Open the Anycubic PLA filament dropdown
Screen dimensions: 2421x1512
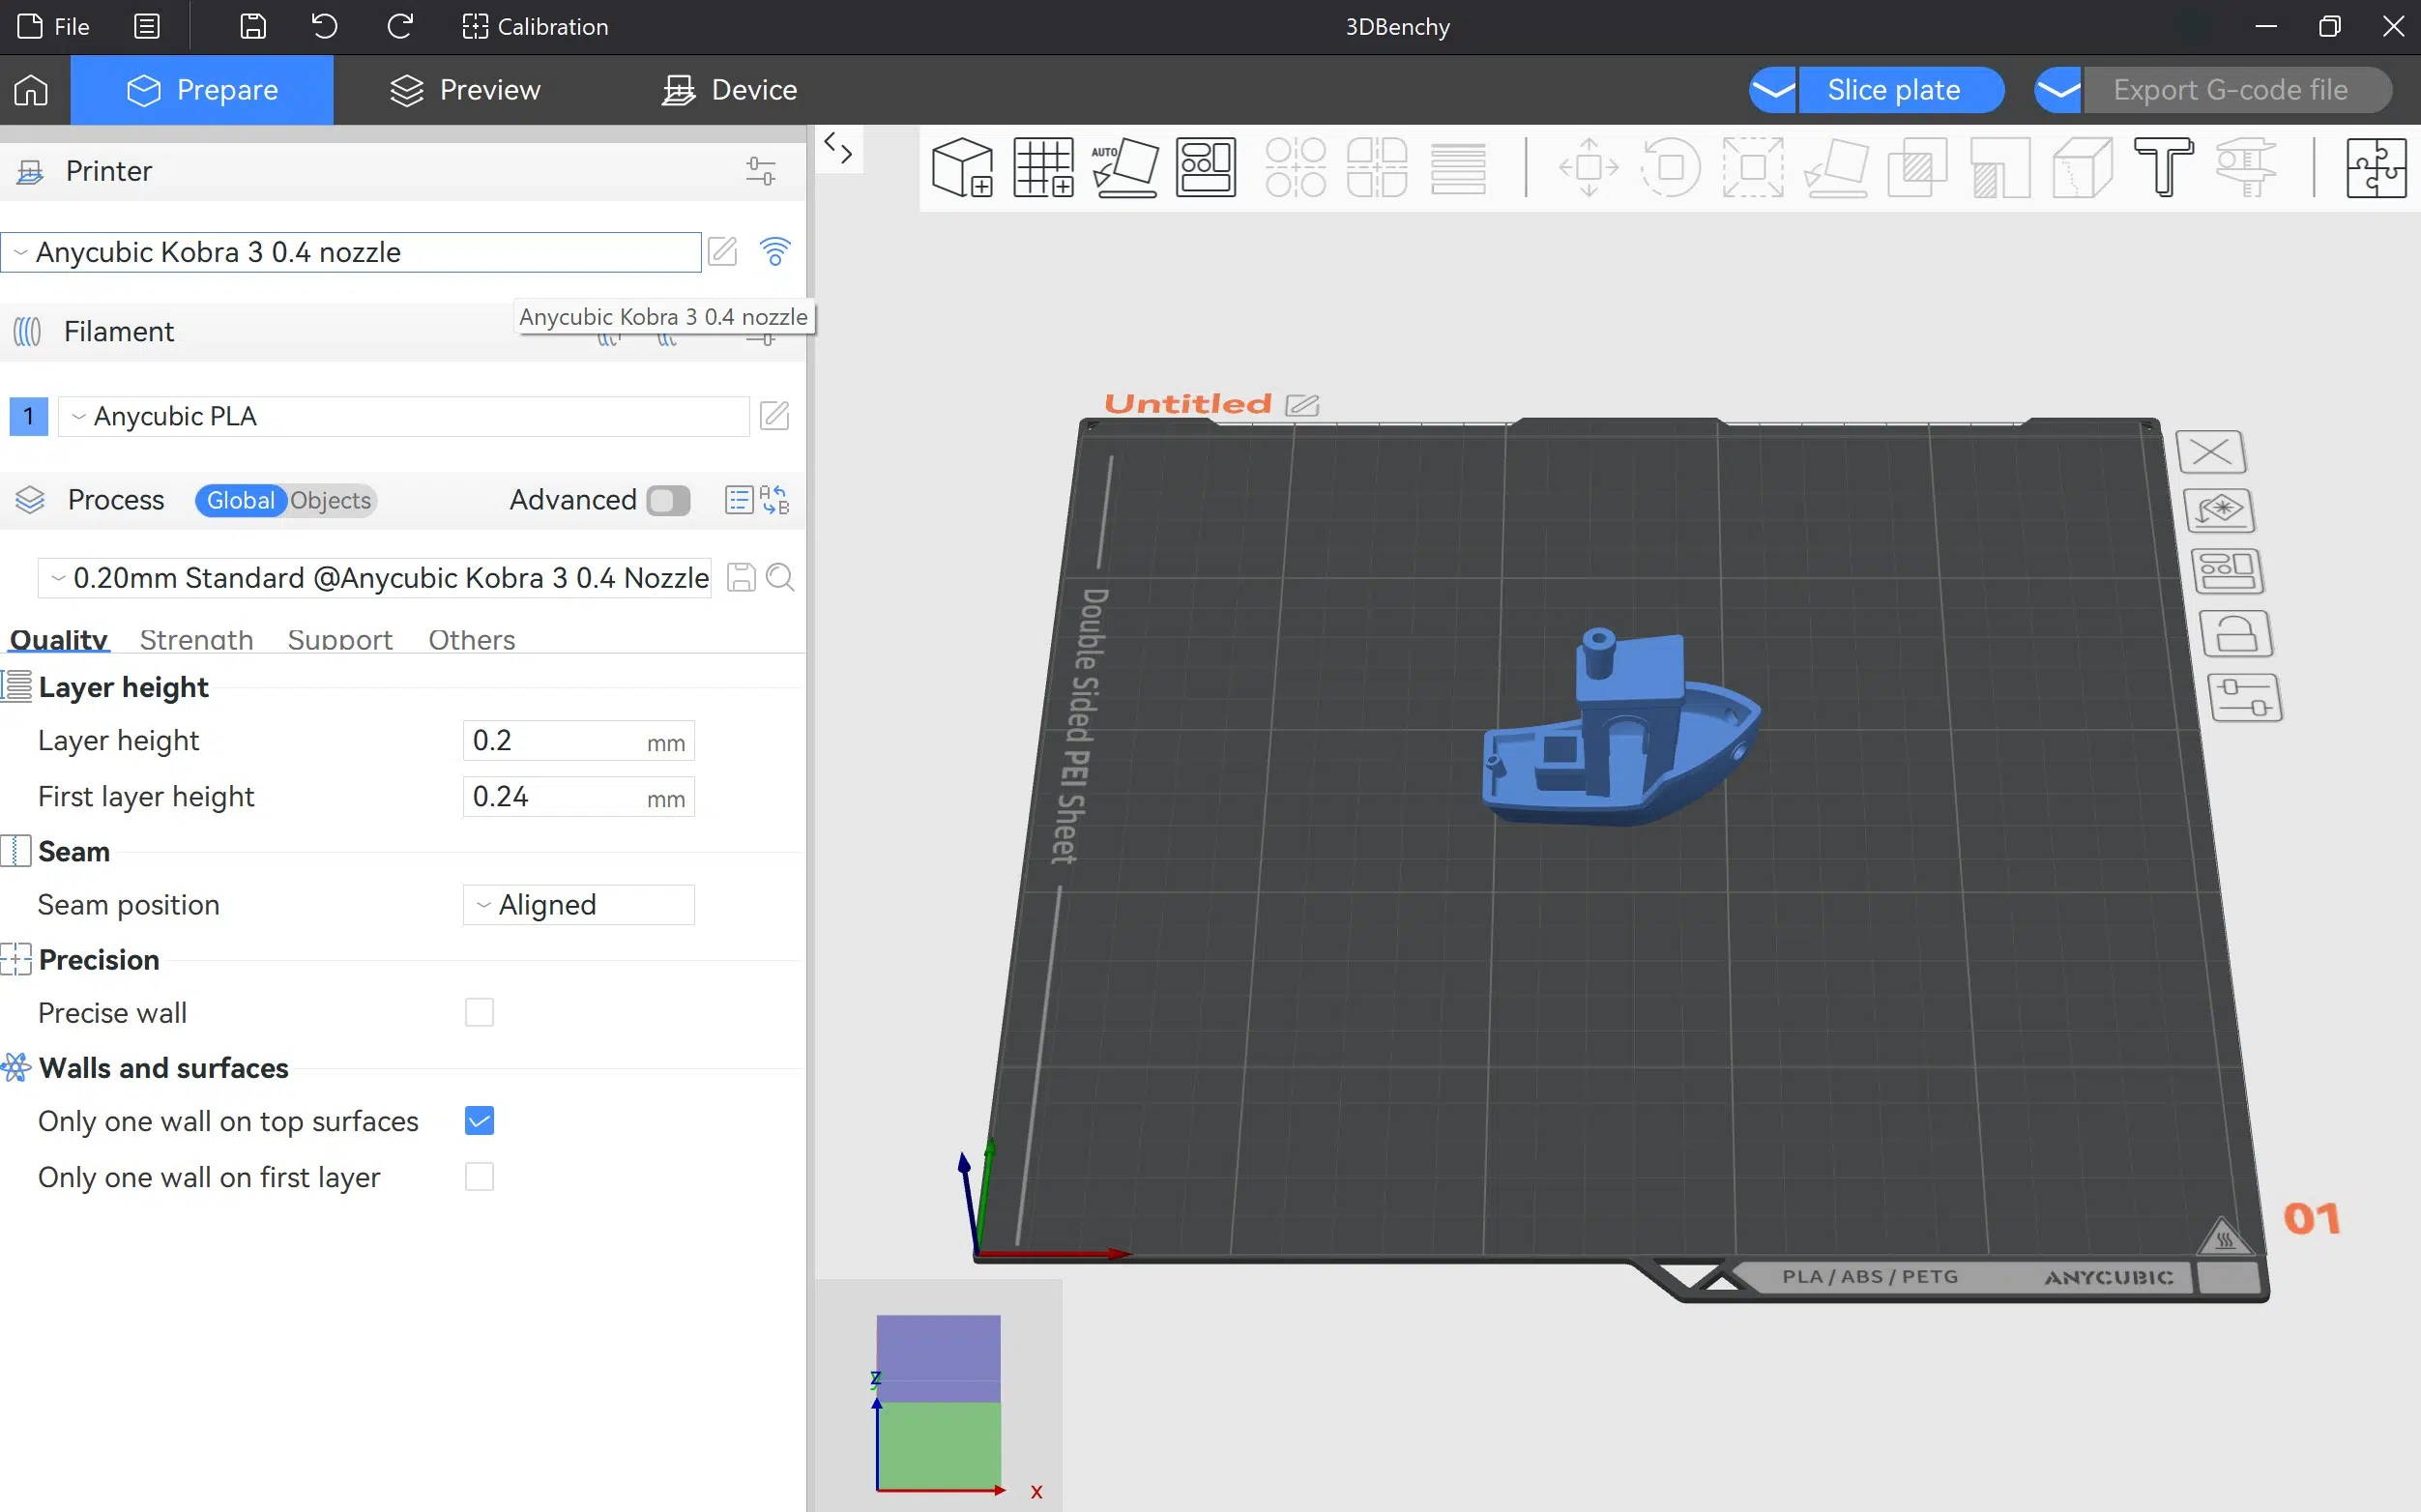coord(404,416)
